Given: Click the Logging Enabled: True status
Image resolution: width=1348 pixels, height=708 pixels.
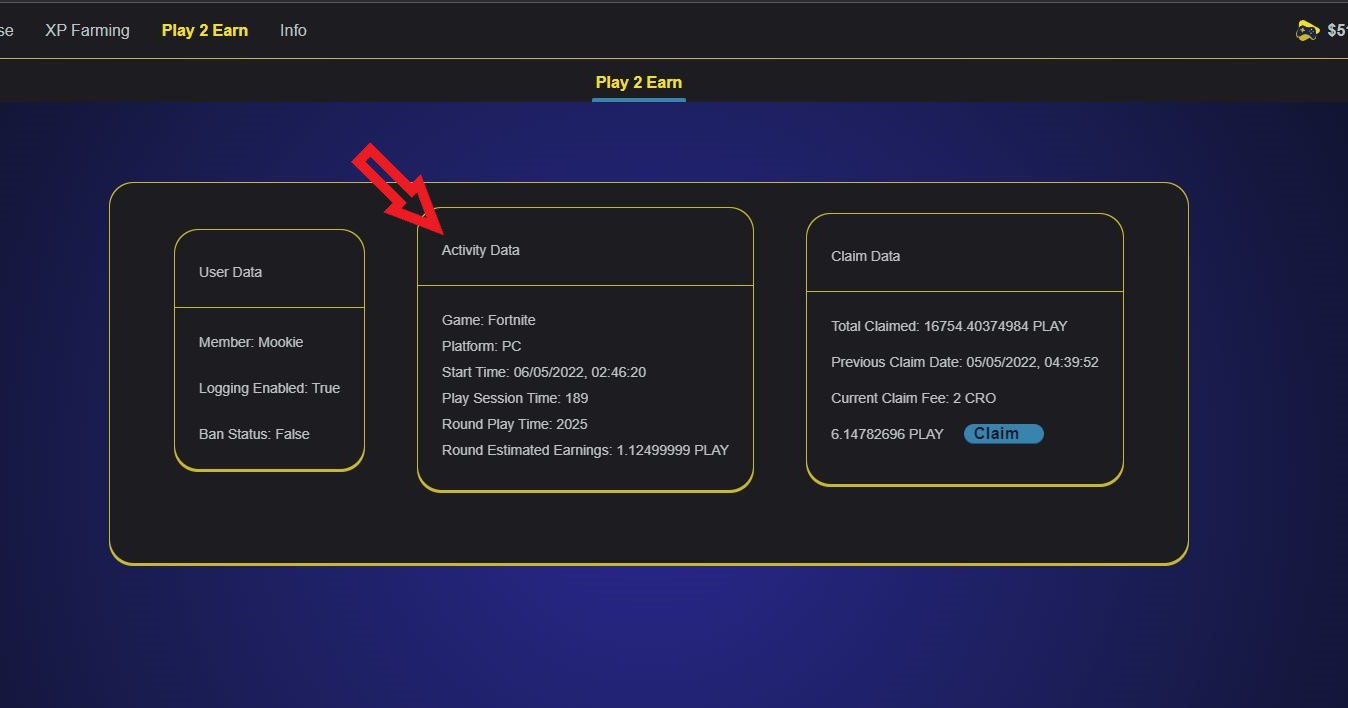Looking at the screenshot, I should tap(269, 388).
